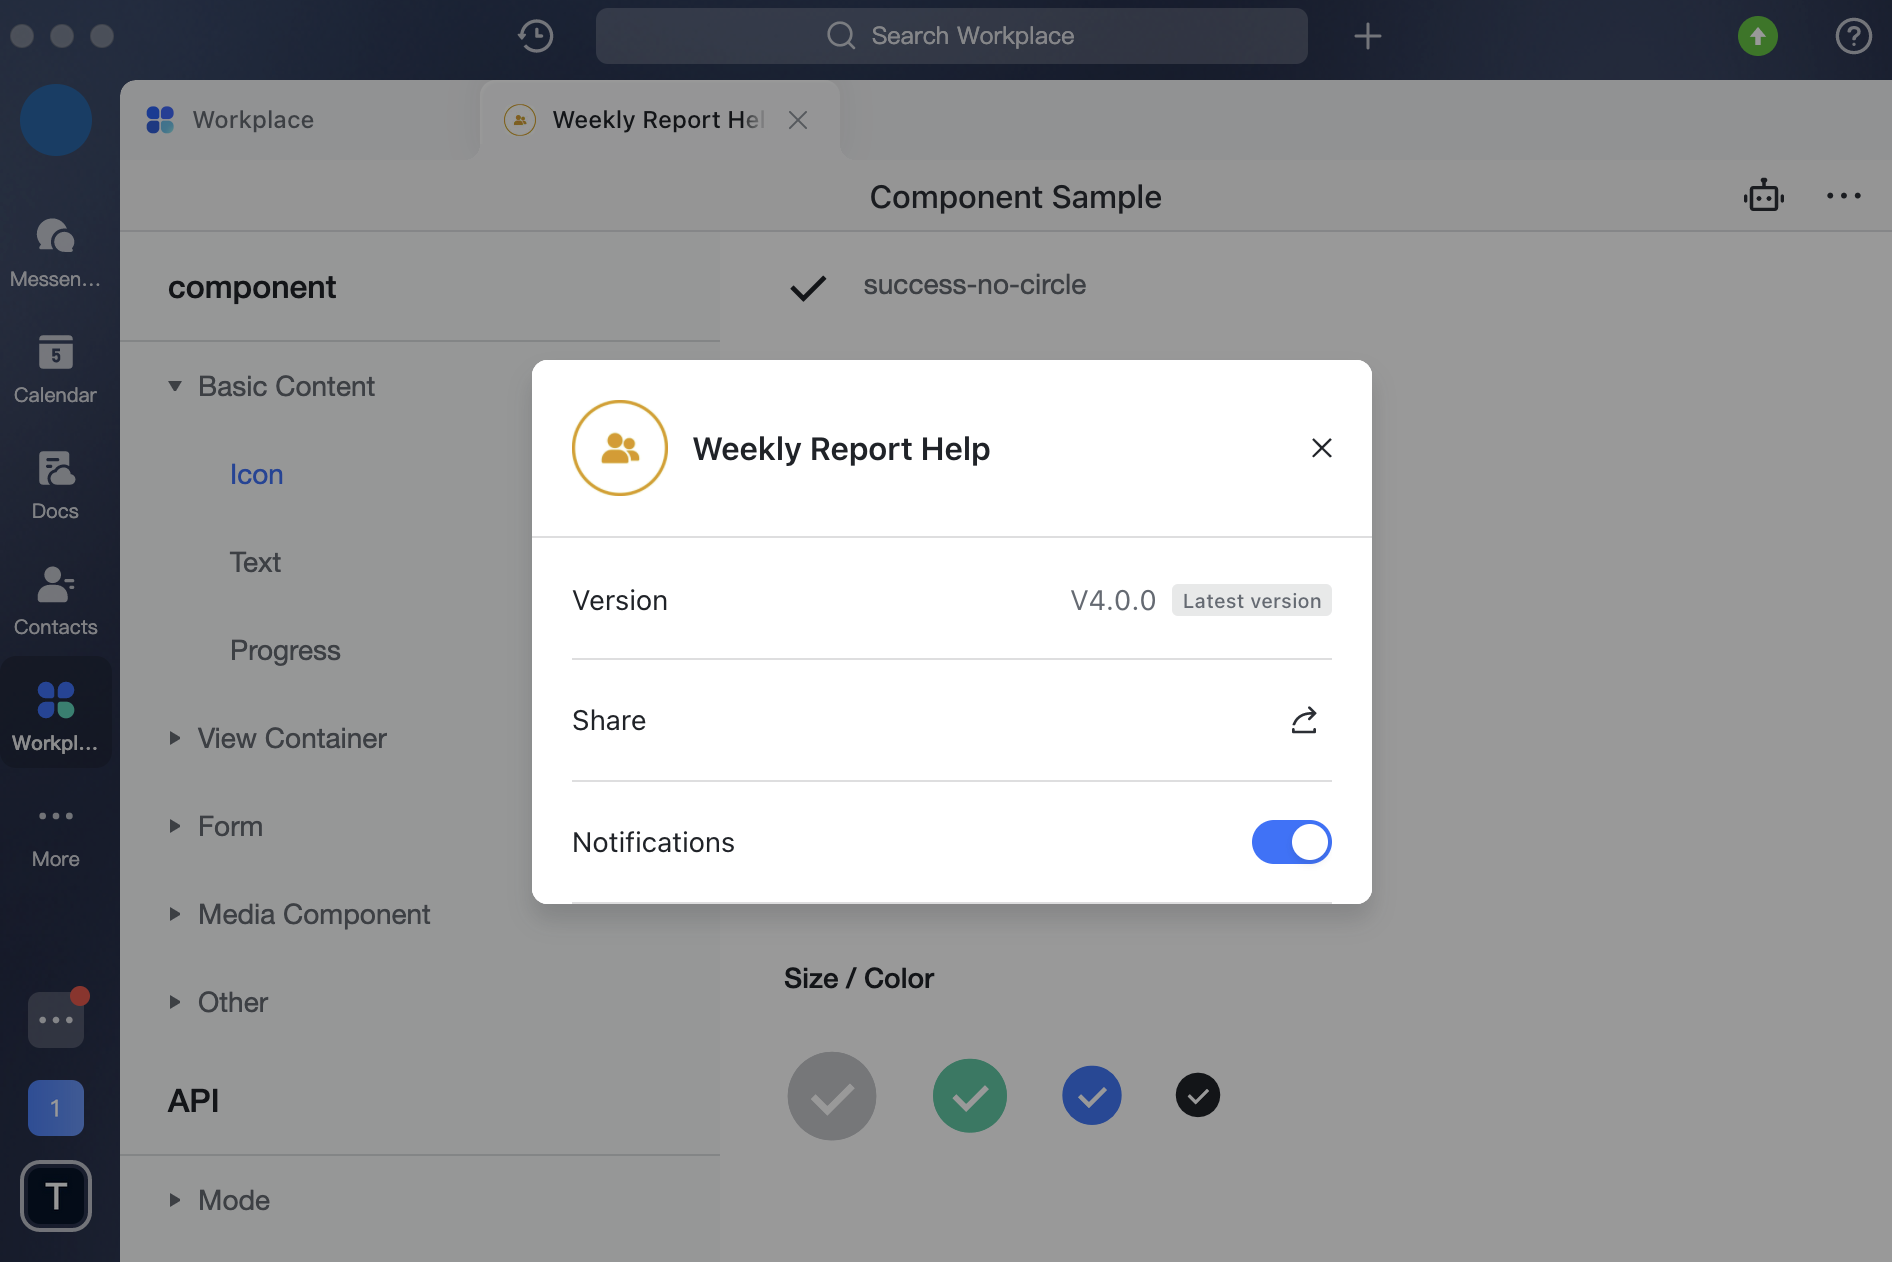Click the green upgrade arrow icon

[1757, 36]
